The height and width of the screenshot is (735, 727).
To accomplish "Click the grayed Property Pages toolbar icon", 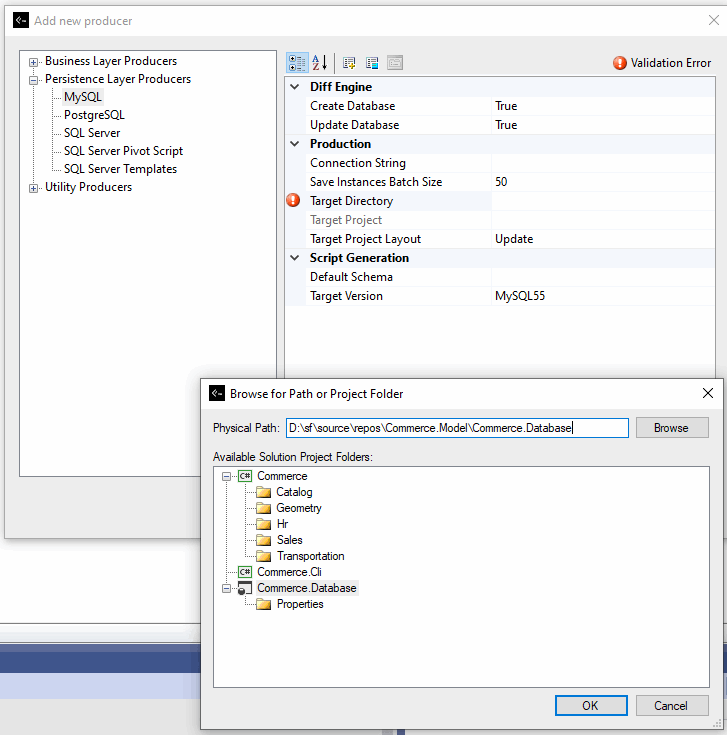I will (395, 63).
